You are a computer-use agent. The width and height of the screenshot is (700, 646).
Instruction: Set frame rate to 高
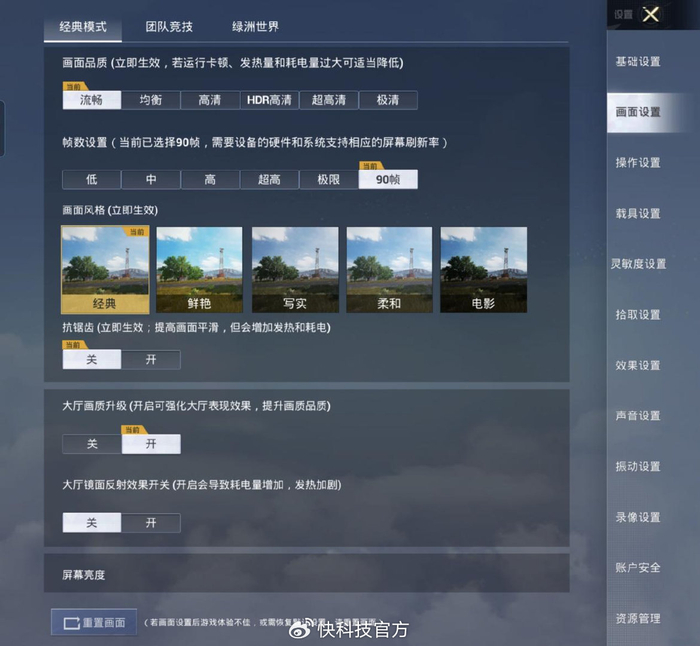[x=210, y=179]
